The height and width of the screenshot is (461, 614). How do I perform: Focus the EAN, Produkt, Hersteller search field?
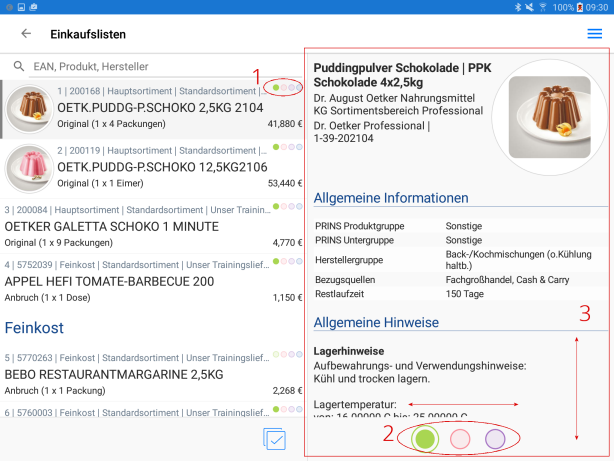pos(166,66)
